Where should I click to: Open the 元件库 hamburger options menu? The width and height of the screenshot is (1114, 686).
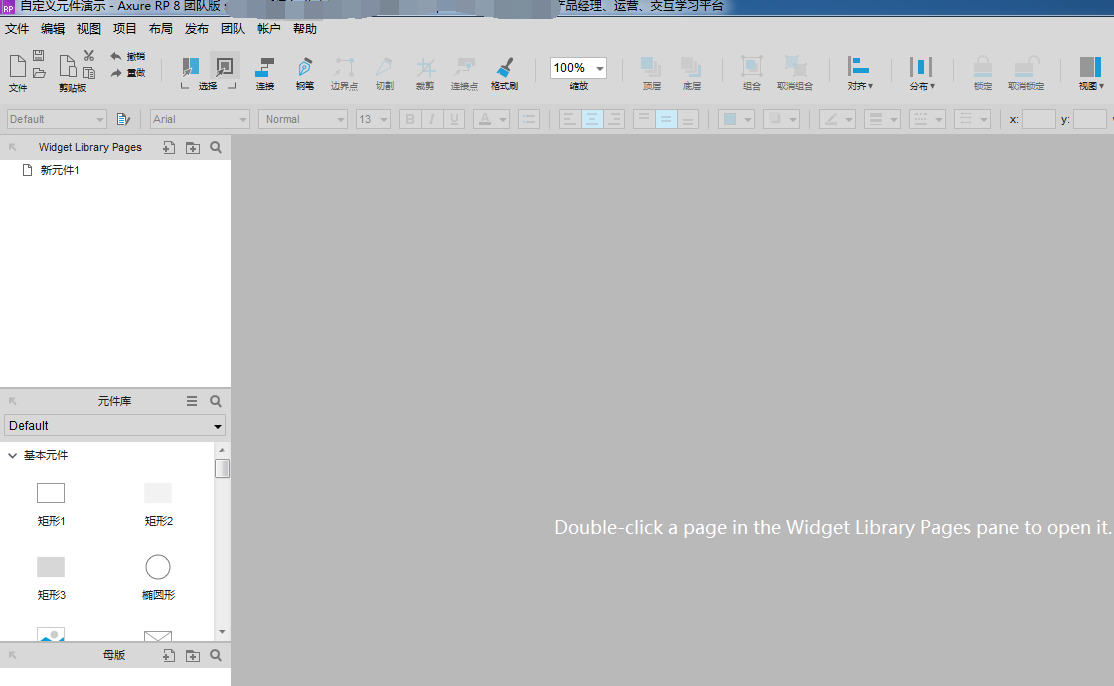(192, 401)
